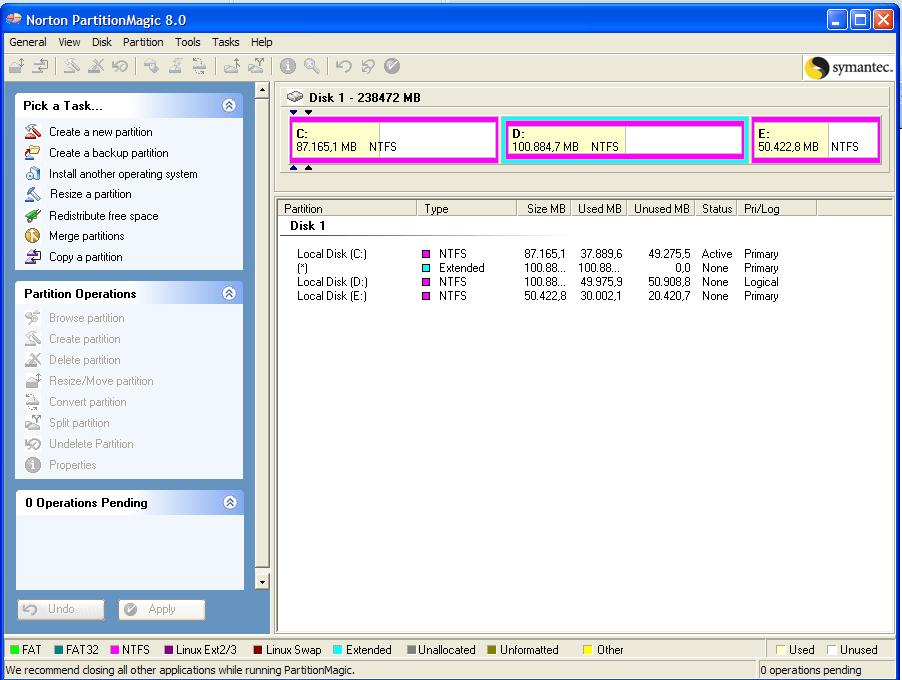Click the Disk 1 hard drive icon
902x680 pixels.
(x=295, y=97)
